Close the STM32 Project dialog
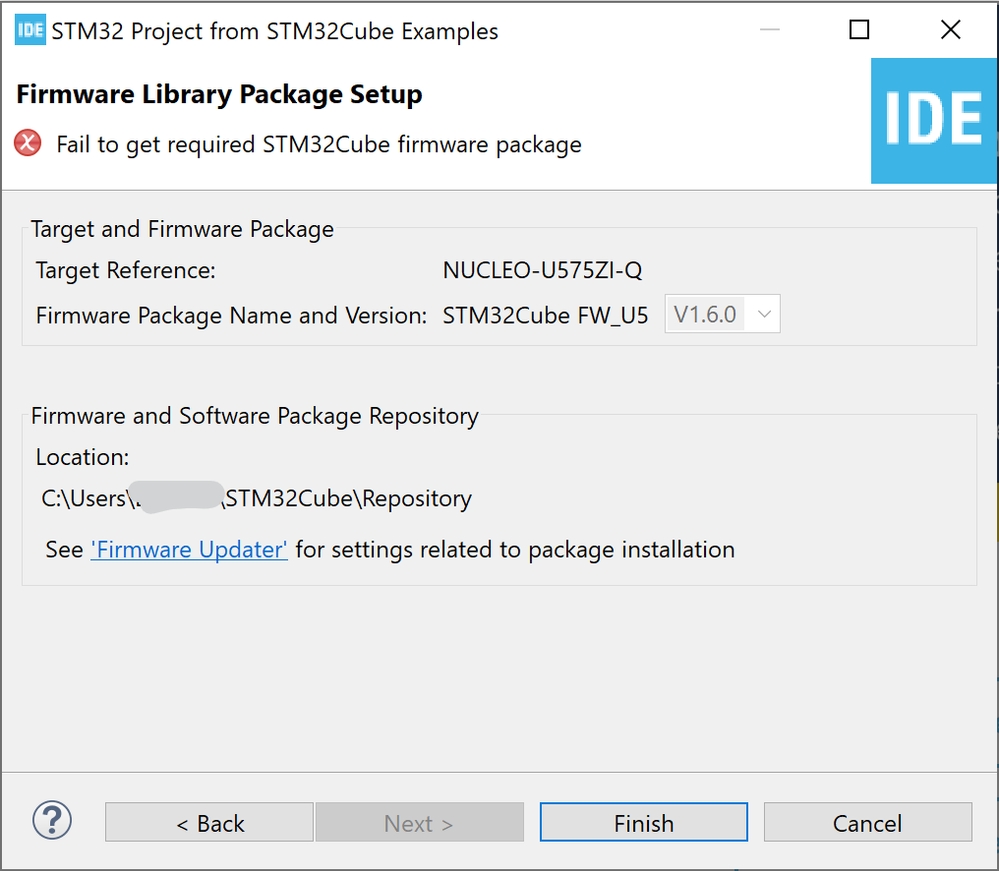Viewport: 999px width, 871px height. point(951,30)
